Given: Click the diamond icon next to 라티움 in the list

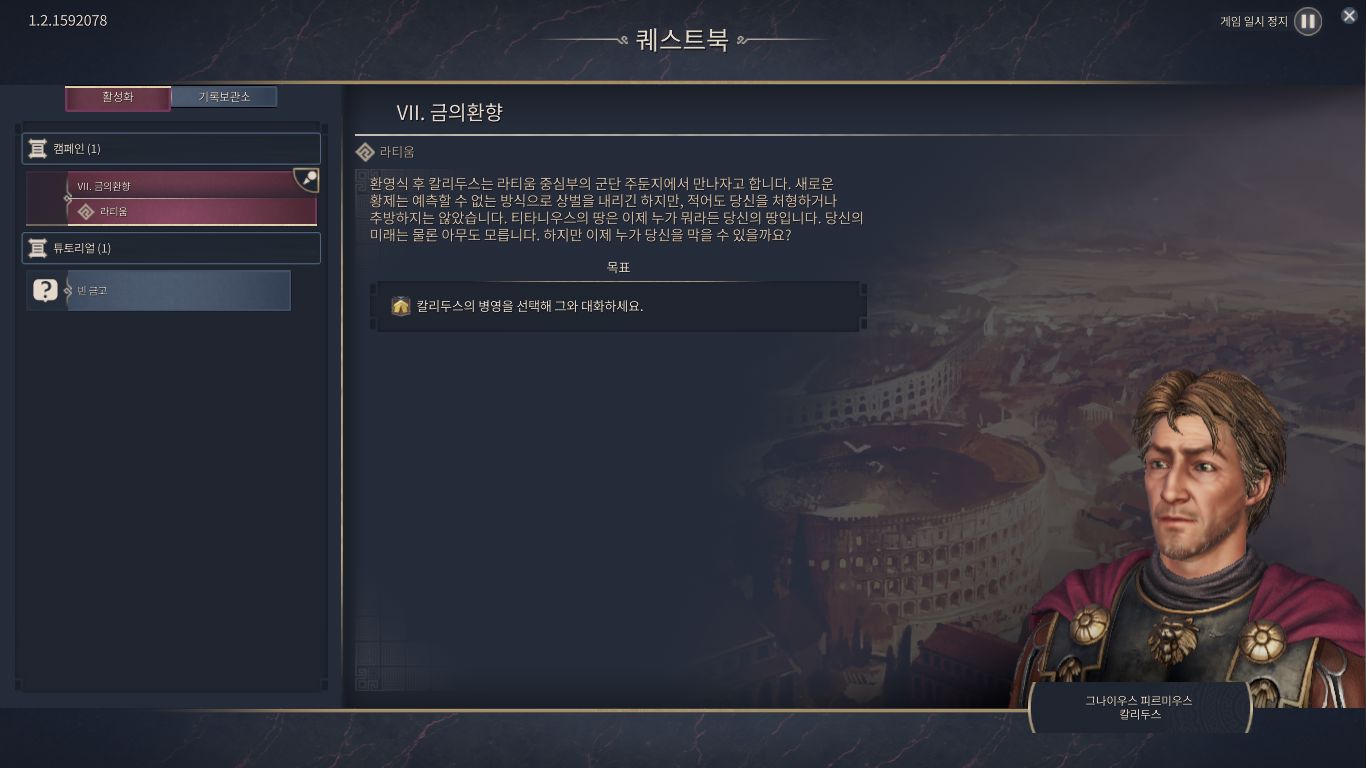Looking at the screenshot, I should 86,212.
